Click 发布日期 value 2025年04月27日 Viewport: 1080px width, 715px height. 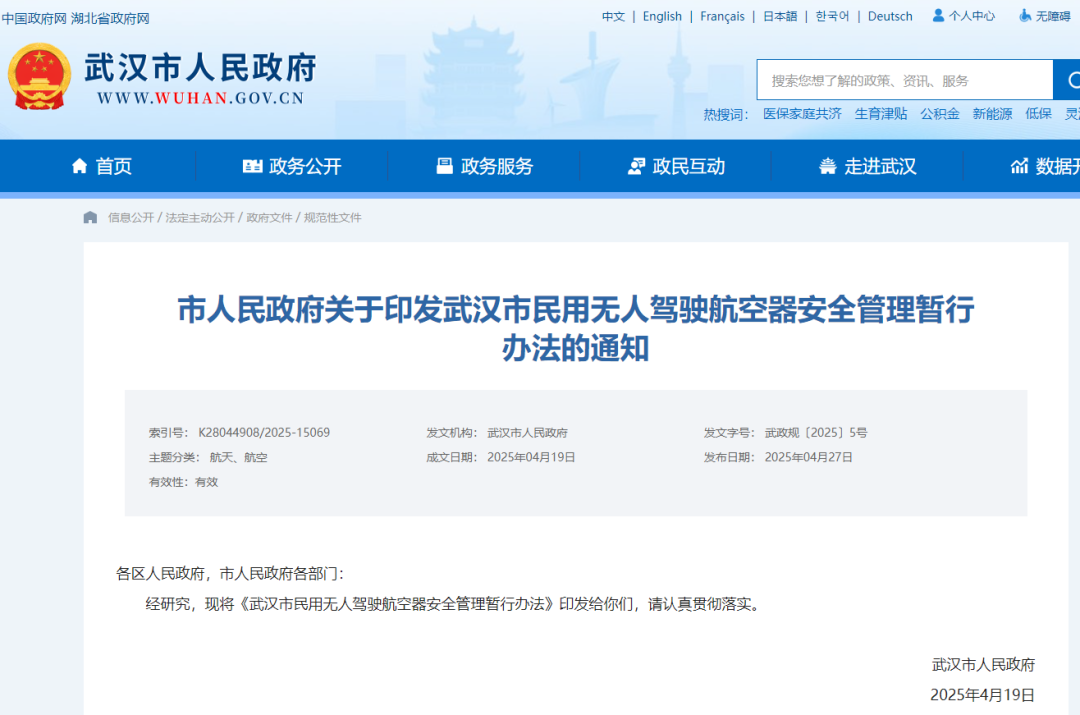[809, 457]
